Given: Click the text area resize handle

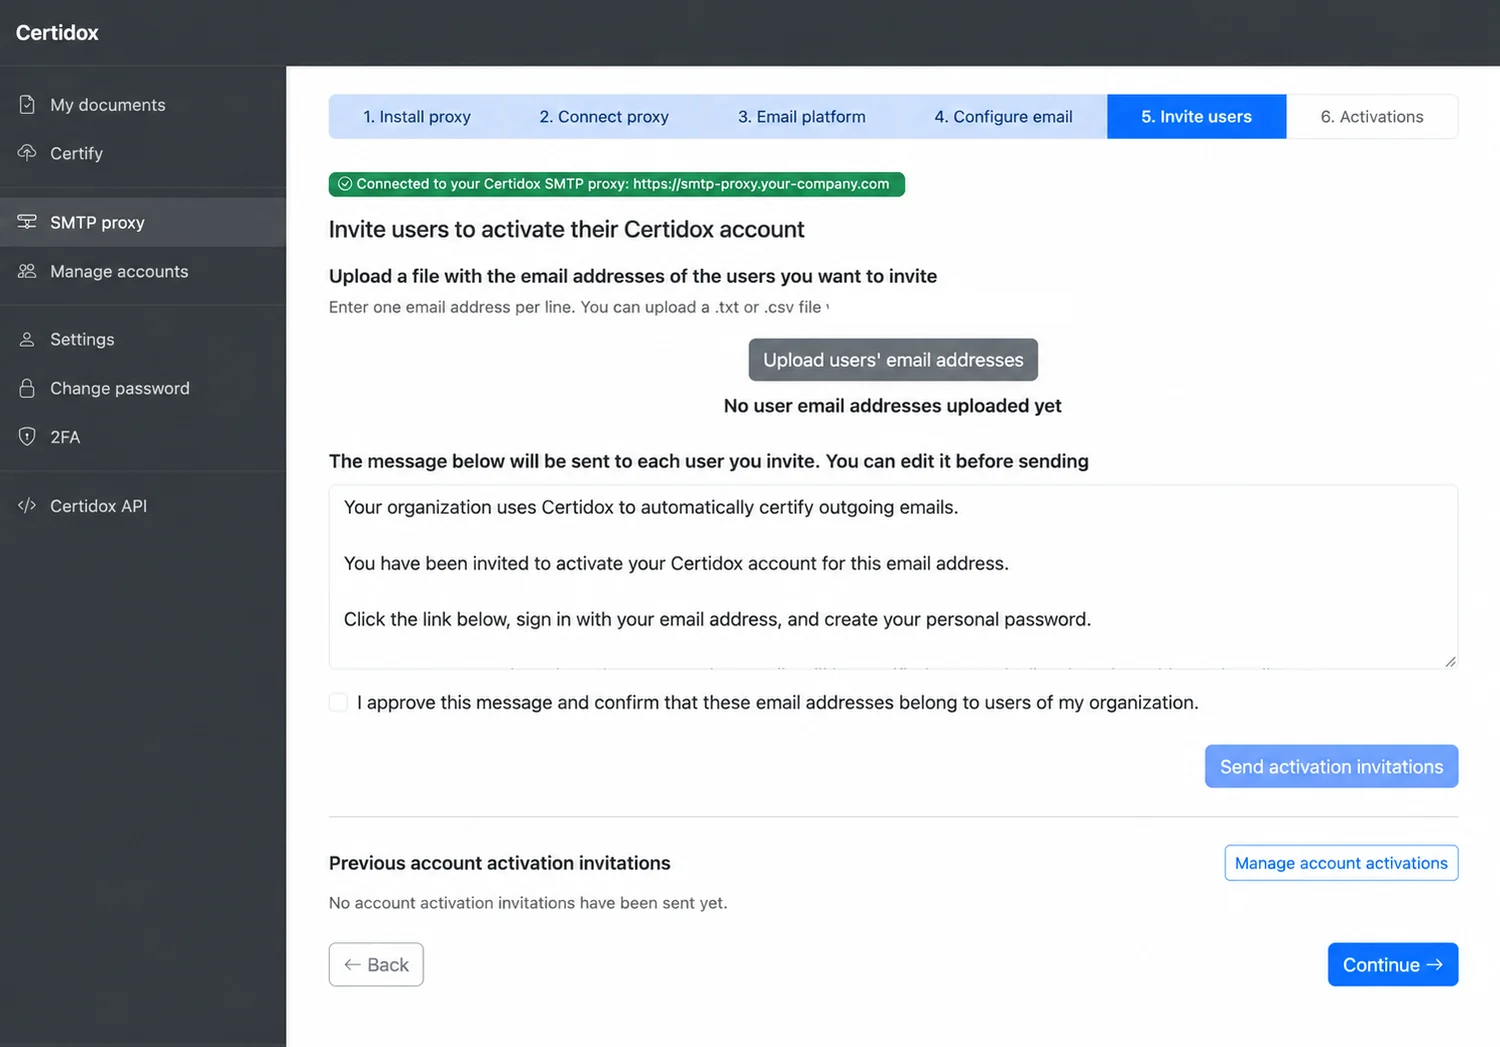Looking at the screenshot, I should pos(1450,661).
